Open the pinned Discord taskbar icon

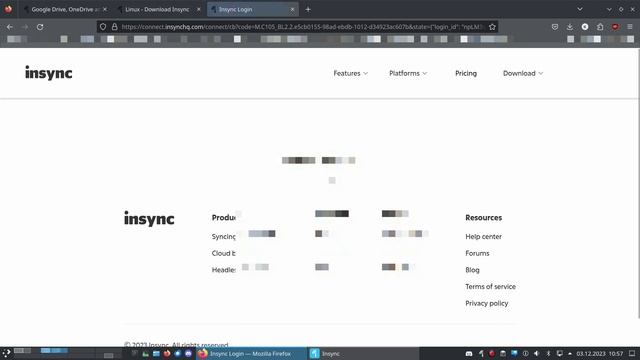coord(188,353)
